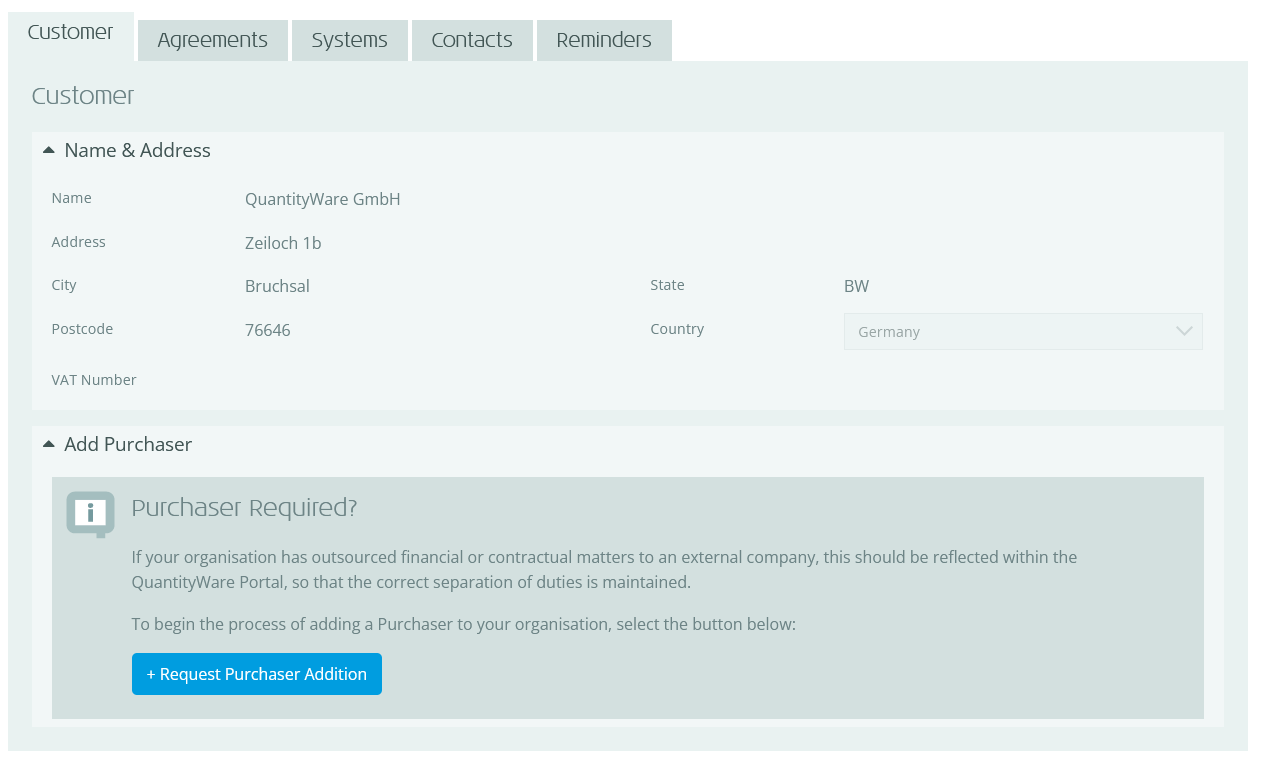Switch to the Systems tab
This screenshot has height=763, width=1261.
tap(349, 40)
